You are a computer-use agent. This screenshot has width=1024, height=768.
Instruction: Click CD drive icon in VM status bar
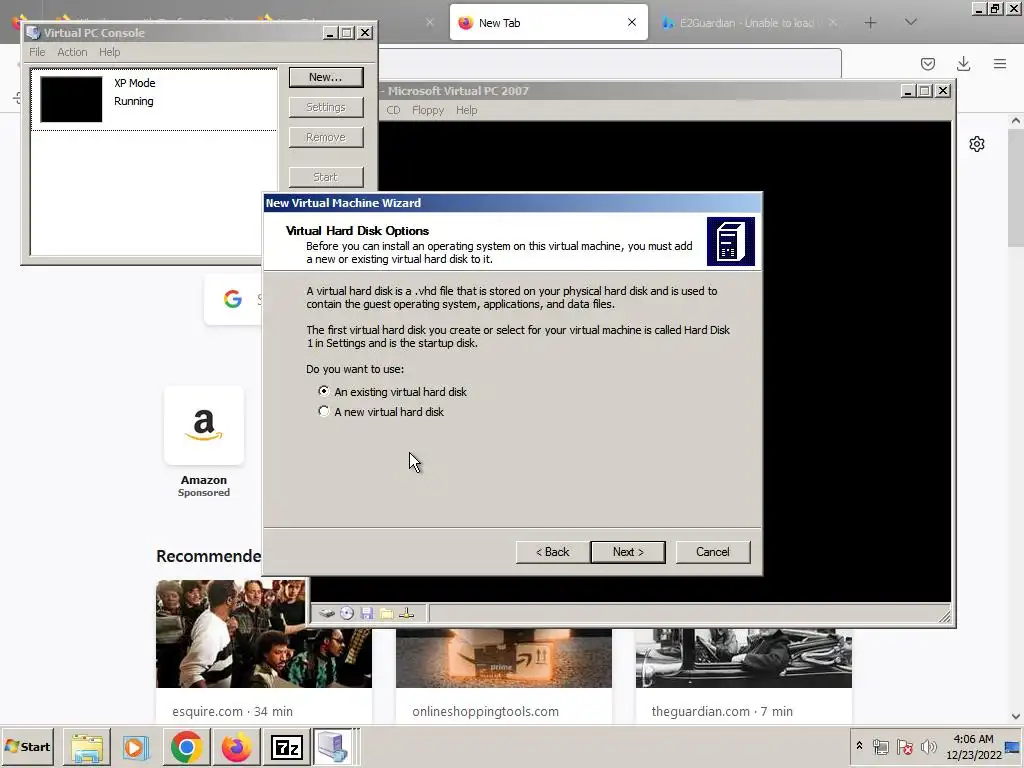pyautogui.click(x=347, y=613)
